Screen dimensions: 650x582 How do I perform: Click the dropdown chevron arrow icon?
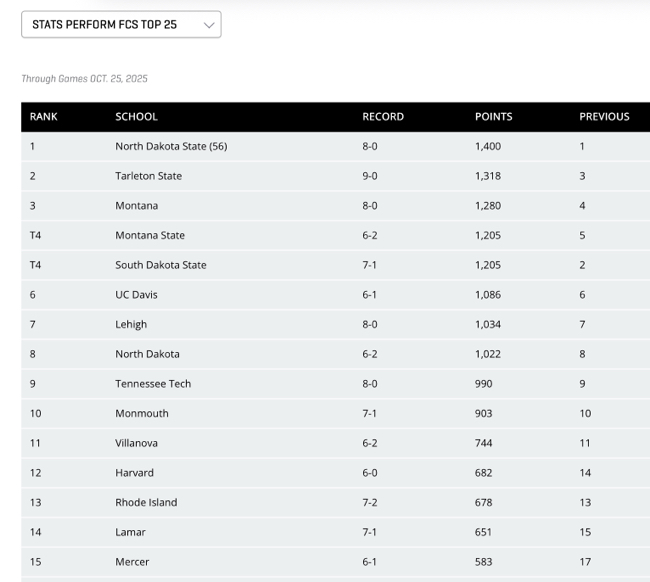209,24
